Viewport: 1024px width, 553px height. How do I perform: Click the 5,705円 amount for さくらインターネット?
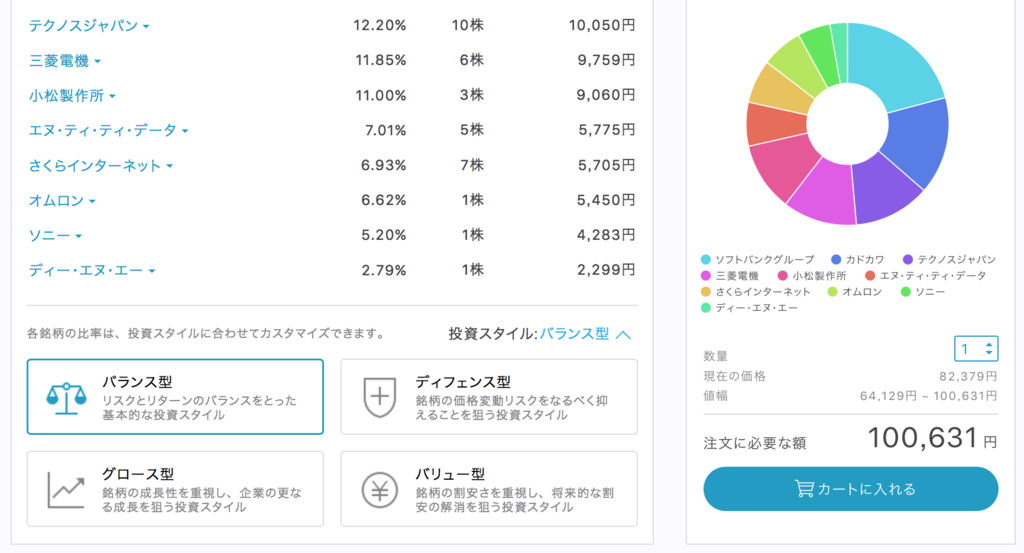606,165
